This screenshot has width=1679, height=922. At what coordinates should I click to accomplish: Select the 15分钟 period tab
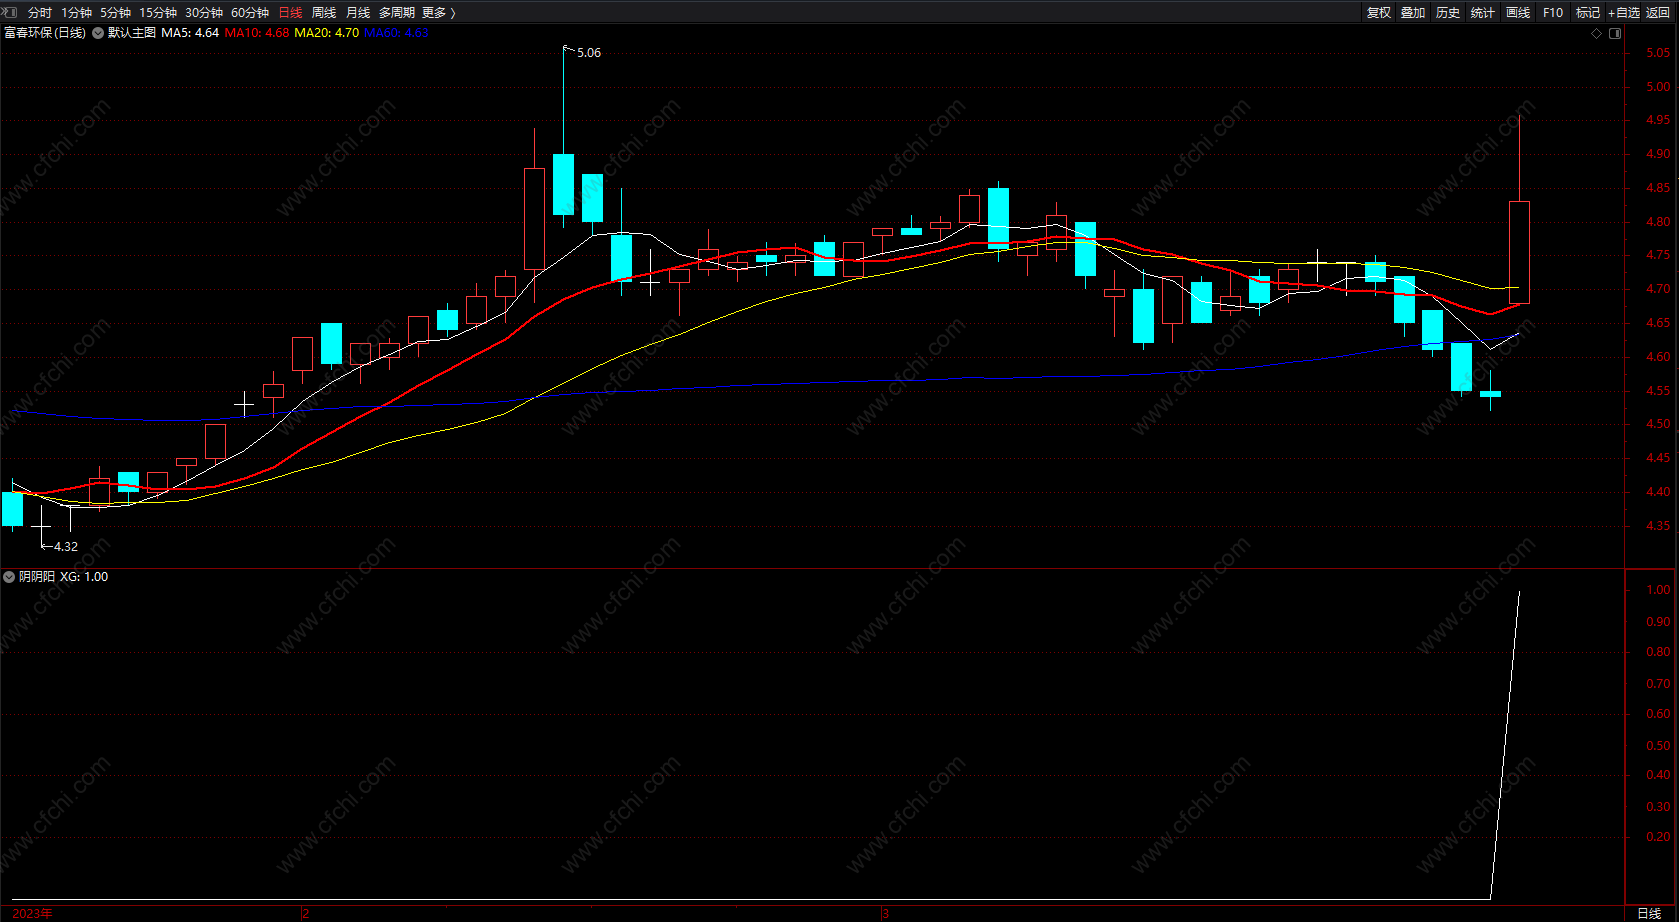[x=158, y=13]
